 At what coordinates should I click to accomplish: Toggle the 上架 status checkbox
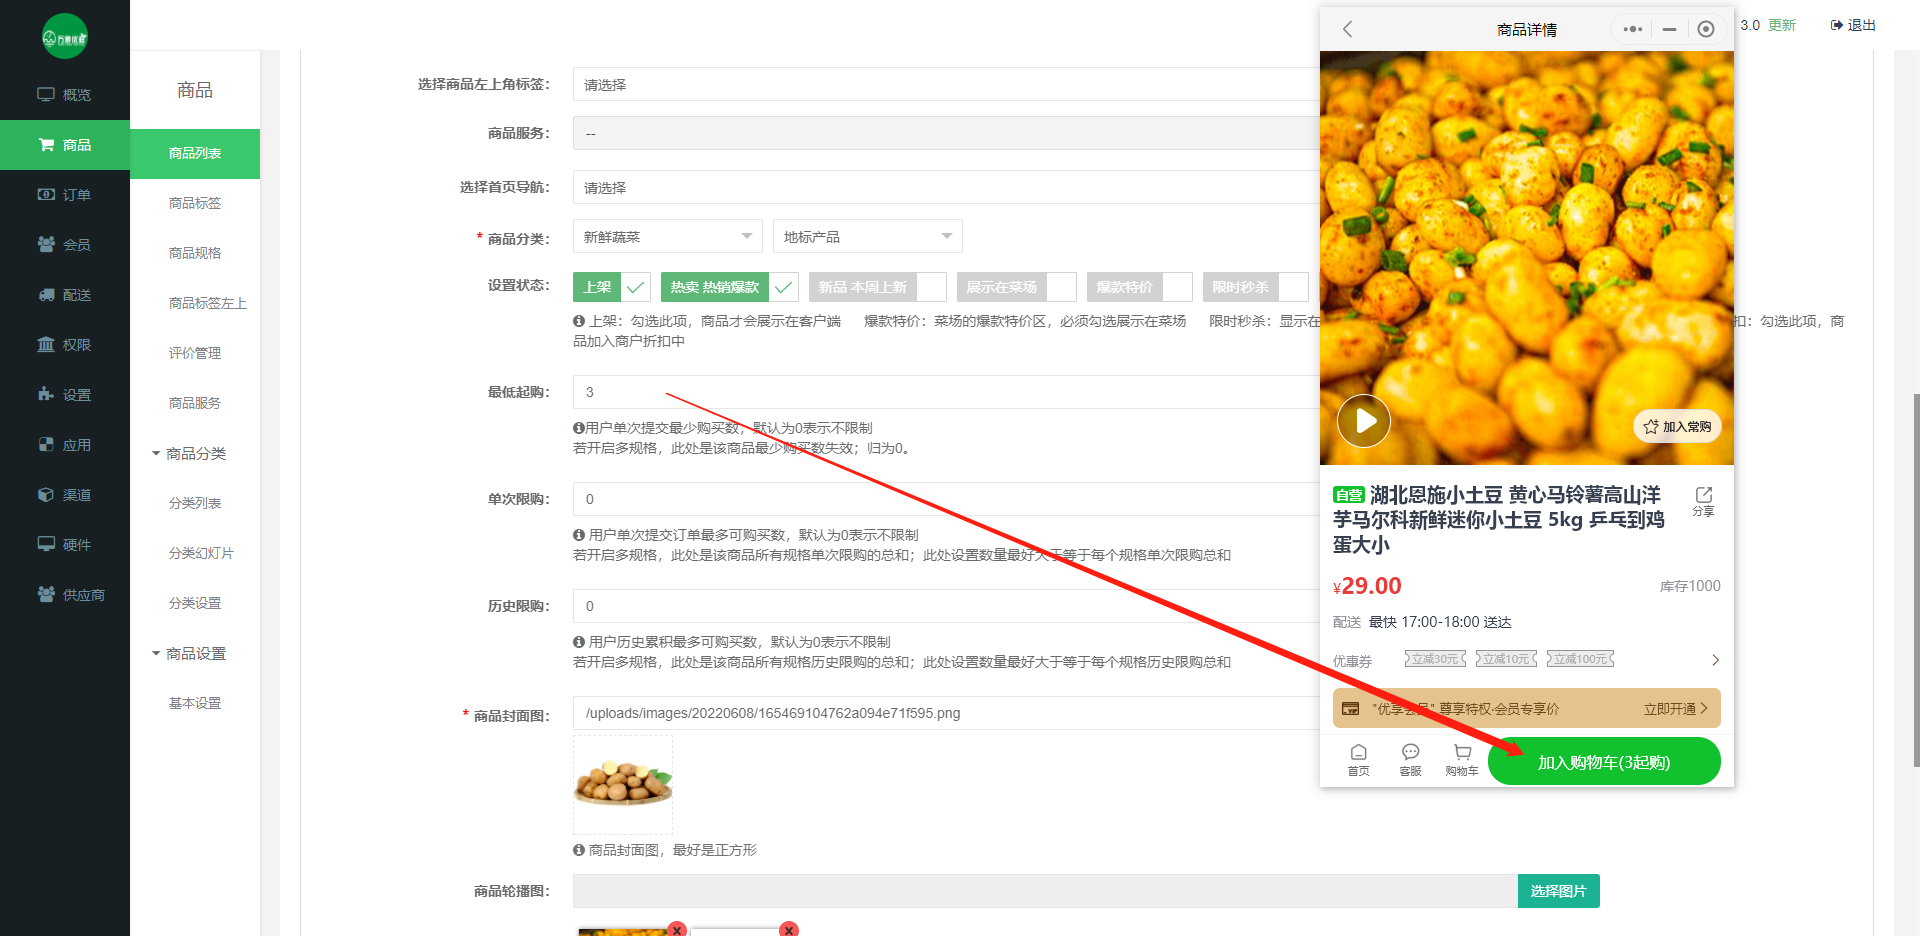tap(635, 287)
